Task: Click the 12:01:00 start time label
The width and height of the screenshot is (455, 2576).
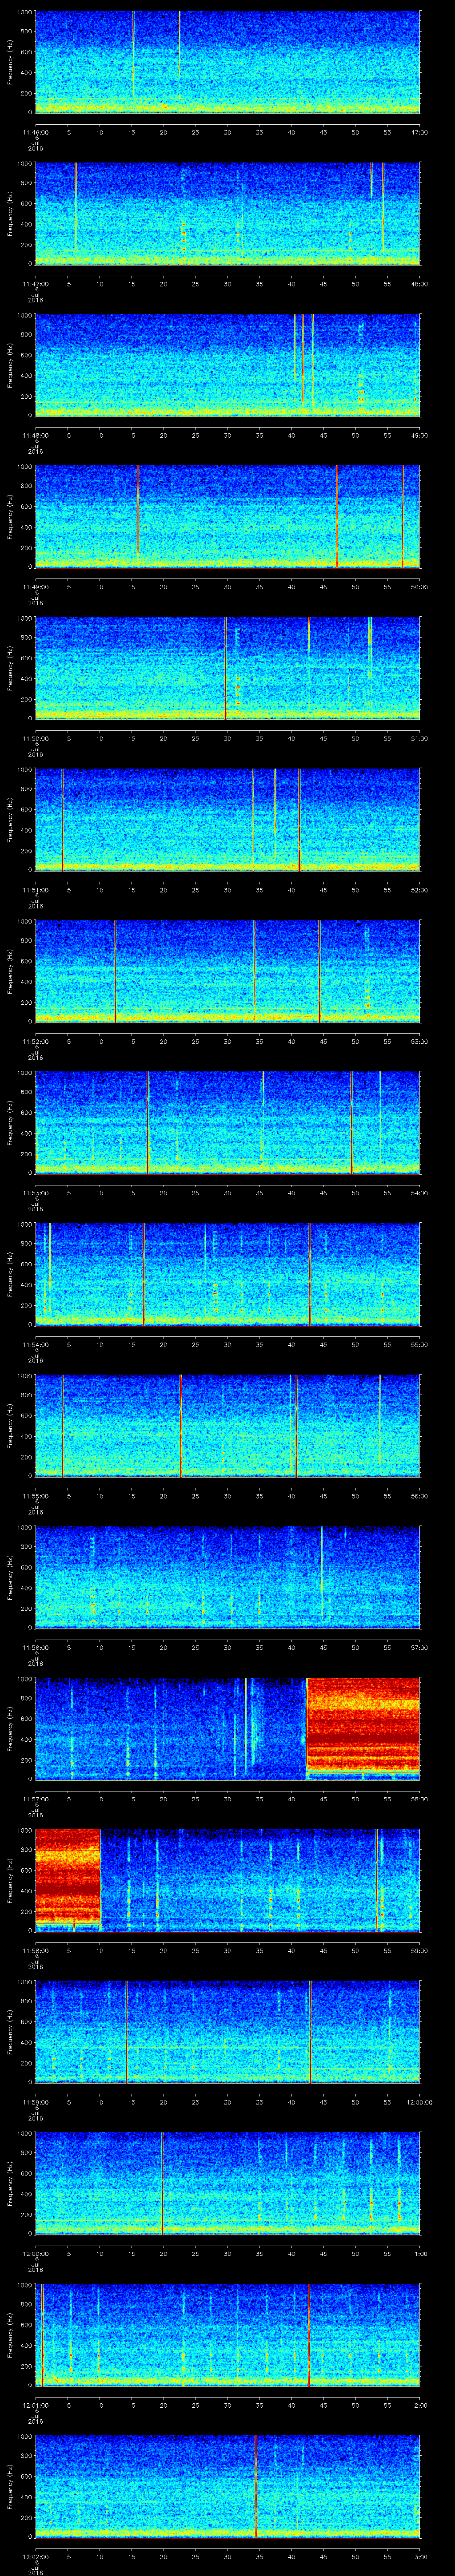Action: 36,2405
